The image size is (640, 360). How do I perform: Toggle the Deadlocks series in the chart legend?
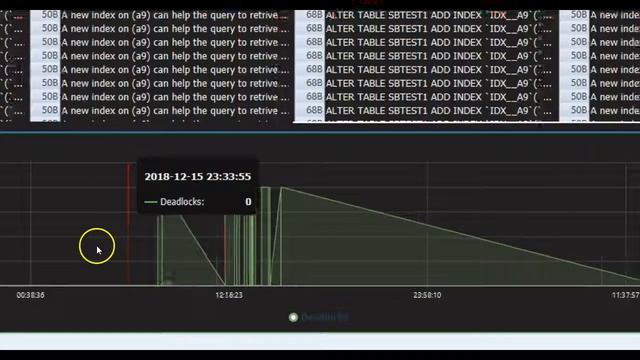tap(319, 317)
